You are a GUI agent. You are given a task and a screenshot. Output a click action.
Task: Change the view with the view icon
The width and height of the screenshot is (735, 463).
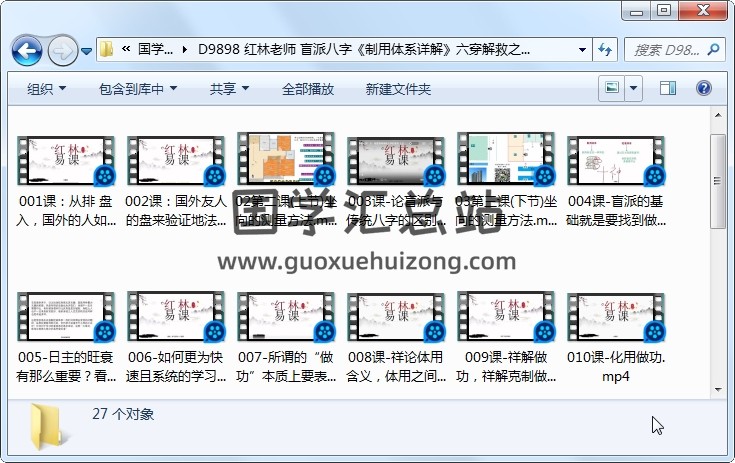(x=611, y=88)
